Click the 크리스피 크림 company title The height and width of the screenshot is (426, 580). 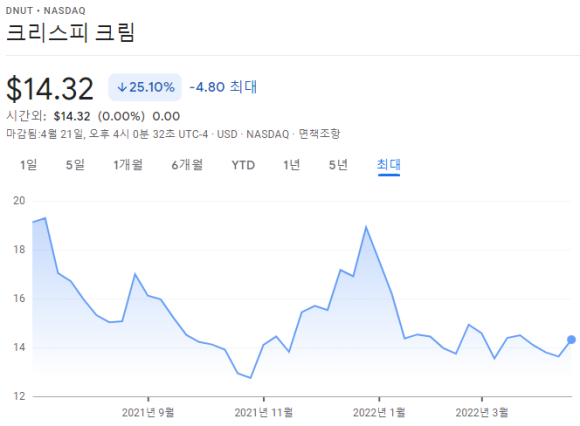tap(70, 33)
